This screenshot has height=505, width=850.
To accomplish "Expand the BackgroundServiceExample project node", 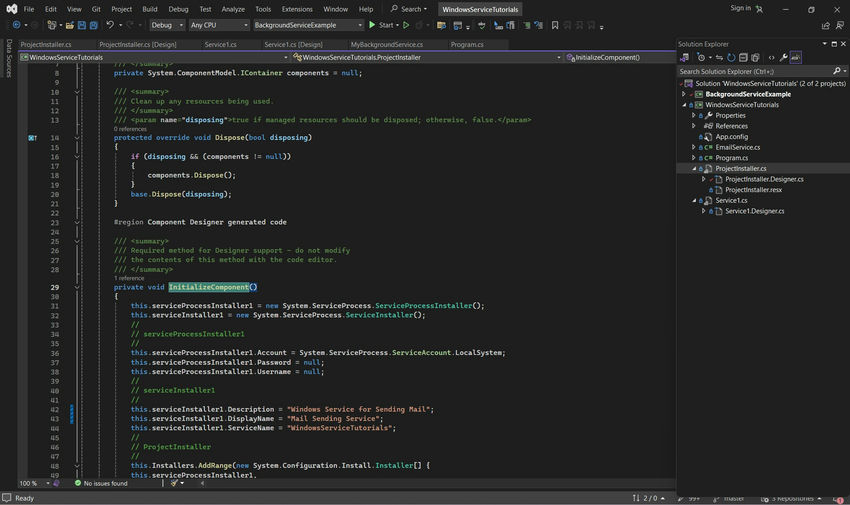I will click(684, 94).
